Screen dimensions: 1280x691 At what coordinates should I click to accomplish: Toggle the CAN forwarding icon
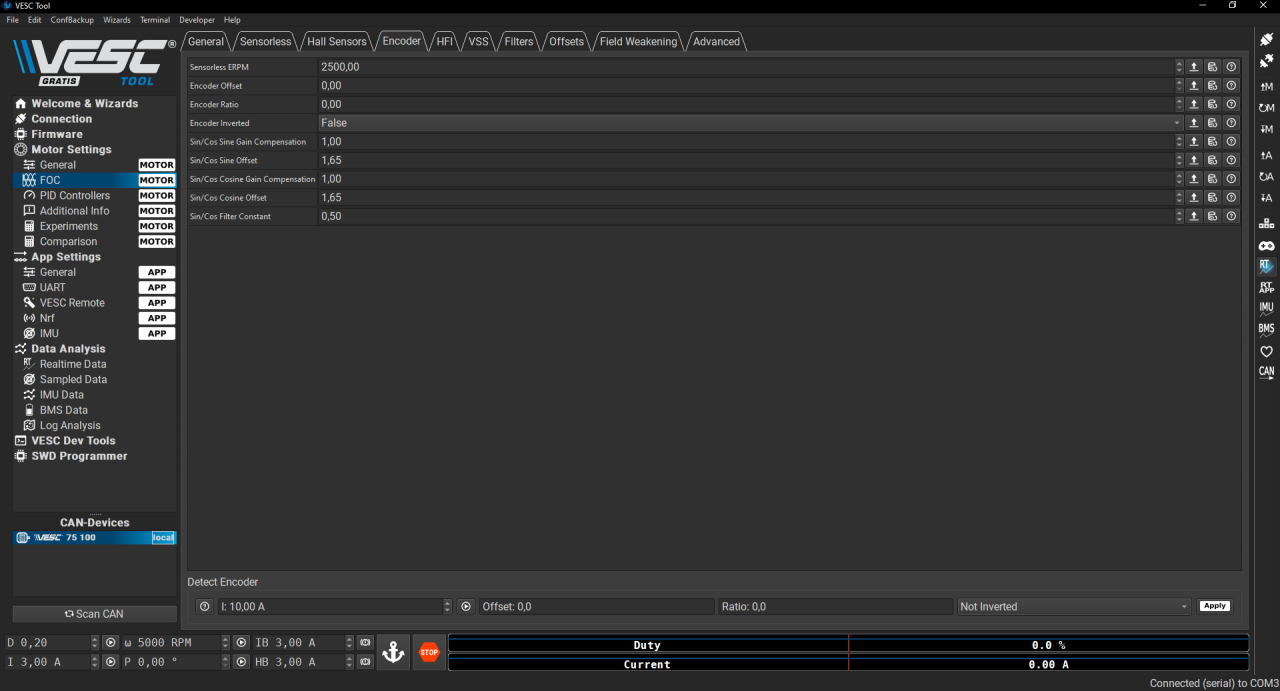[x=1266, y=372]
